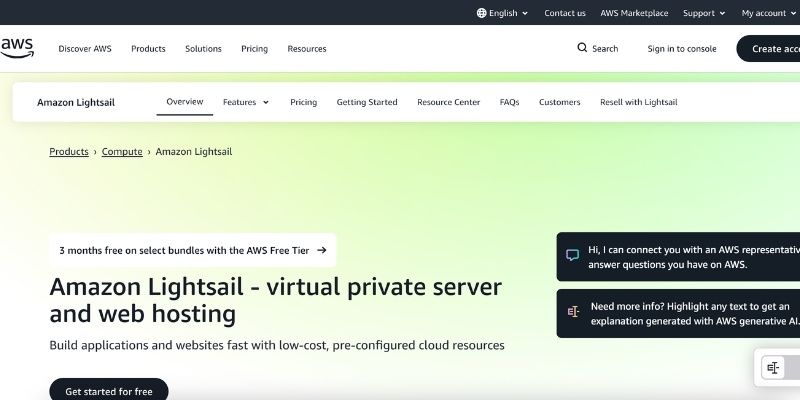Expand the Features submenu

pyautogui.click(x=245, y=102)
